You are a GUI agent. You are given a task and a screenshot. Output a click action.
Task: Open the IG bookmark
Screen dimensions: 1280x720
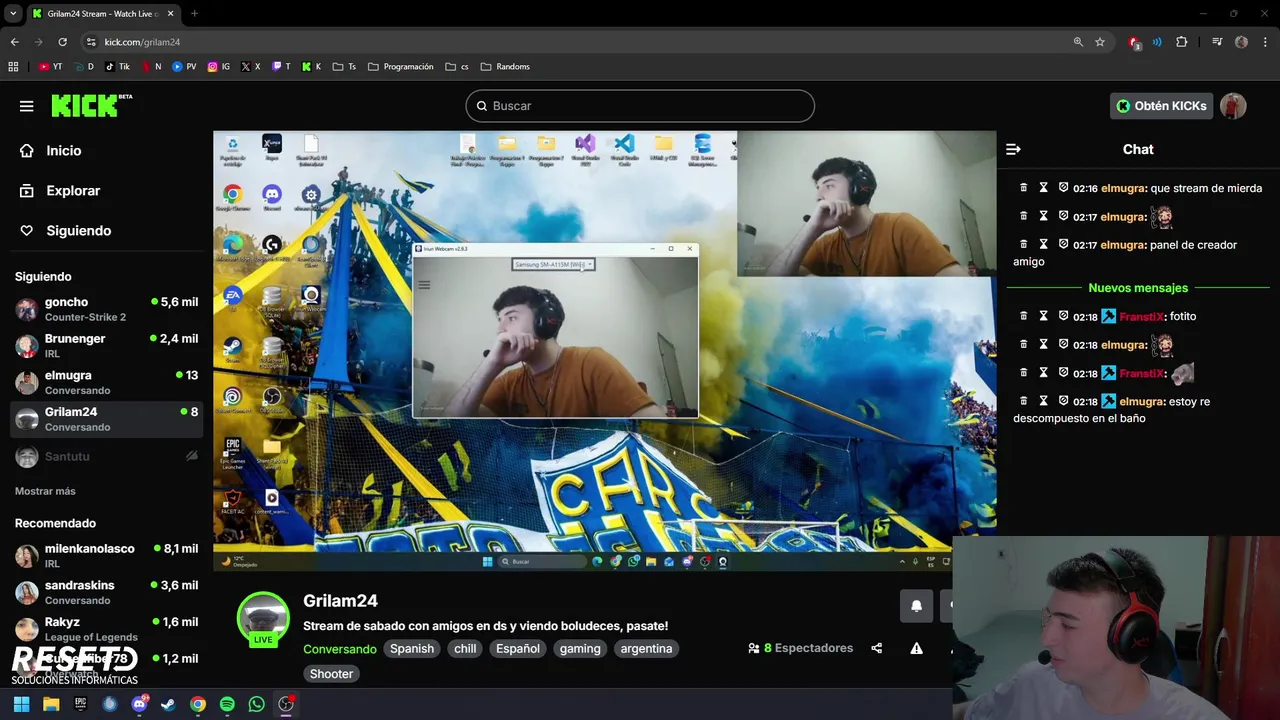pyautogui.click(x=219, y=67)
